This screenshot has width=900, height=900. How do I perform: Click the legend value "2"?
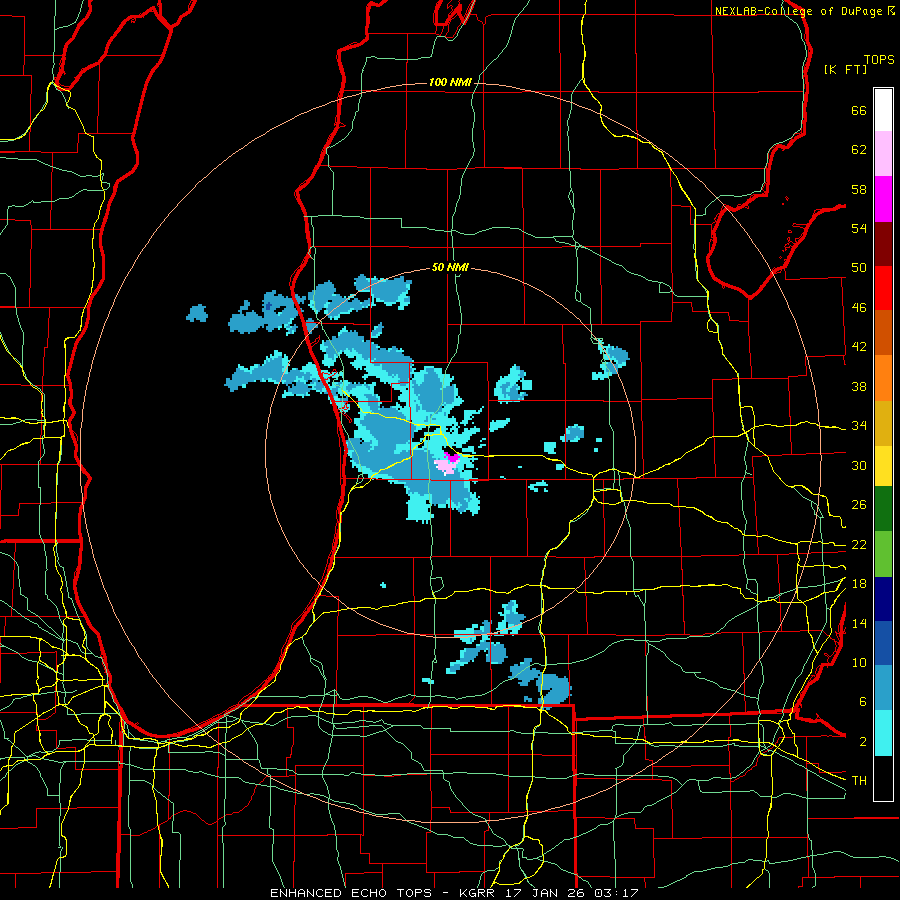[862, 742]
